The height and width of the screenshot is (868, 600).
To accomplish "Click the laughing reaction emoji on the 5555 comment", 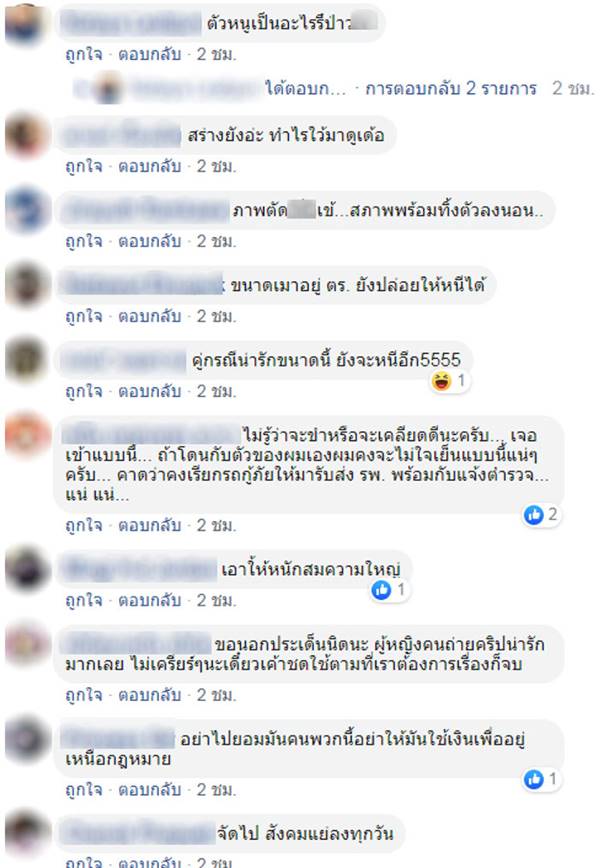I will pyautogui.click(x=442, y=381).
